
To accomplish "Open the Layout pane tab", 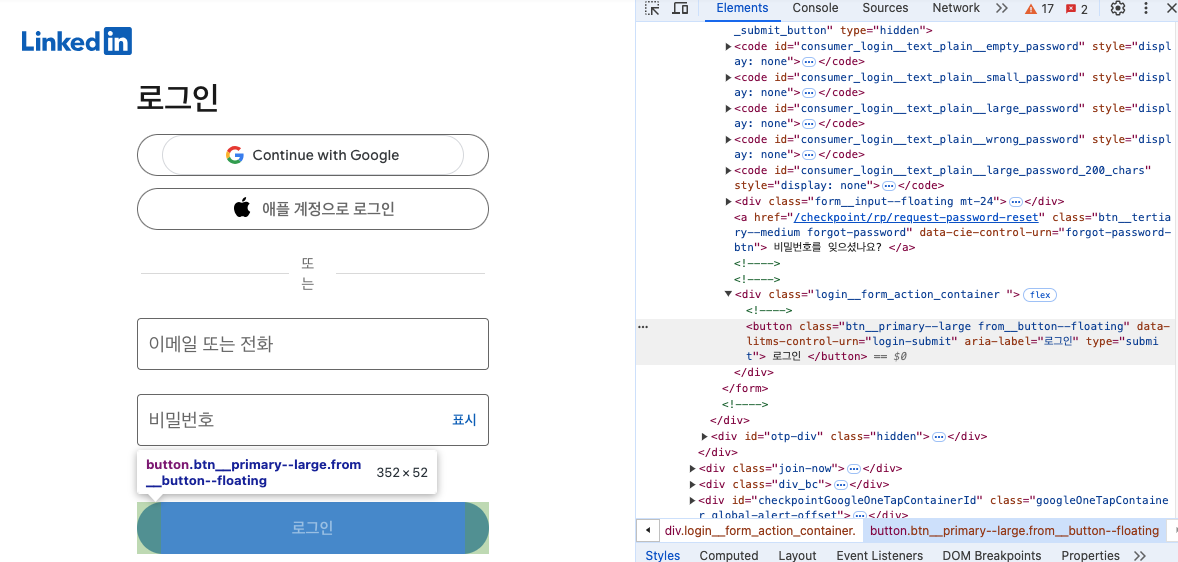I will pos(797,555).
